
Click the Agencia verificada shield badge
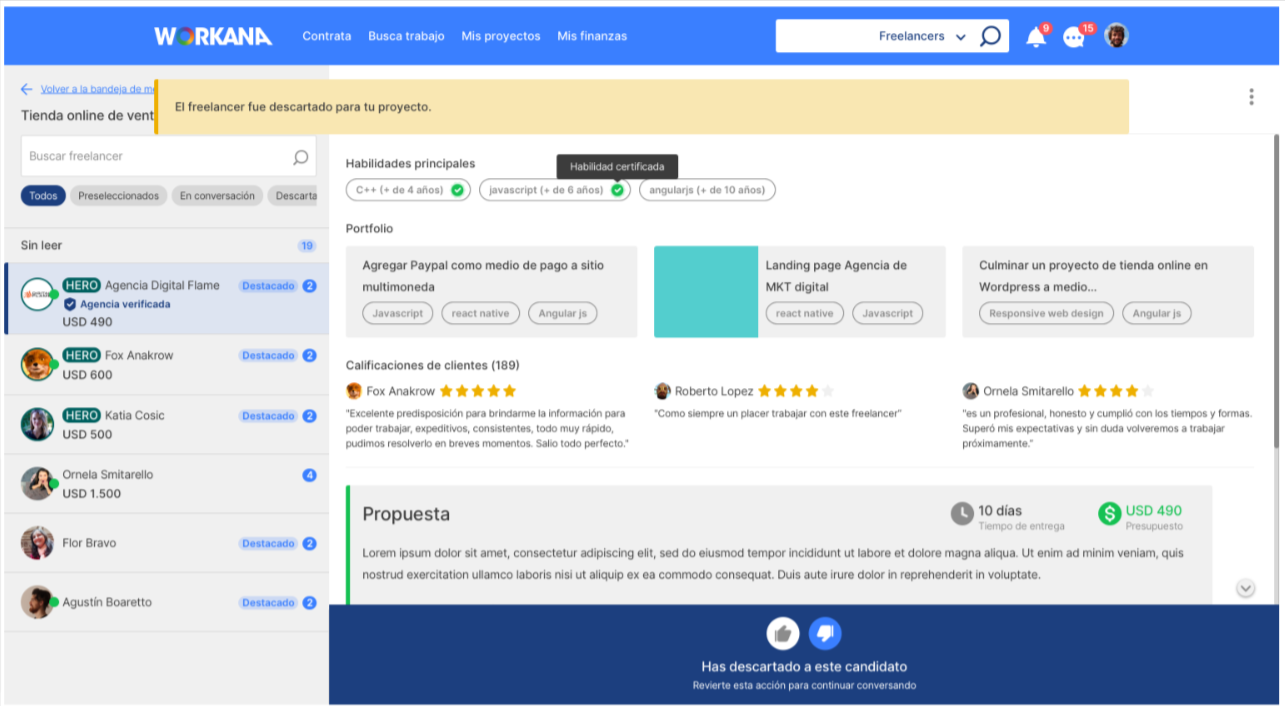point(69,304)
